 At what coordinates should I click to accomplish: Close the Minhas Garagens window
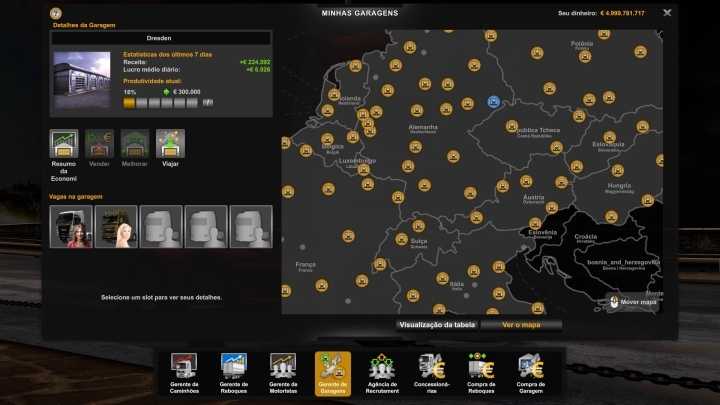coord(667,13)
